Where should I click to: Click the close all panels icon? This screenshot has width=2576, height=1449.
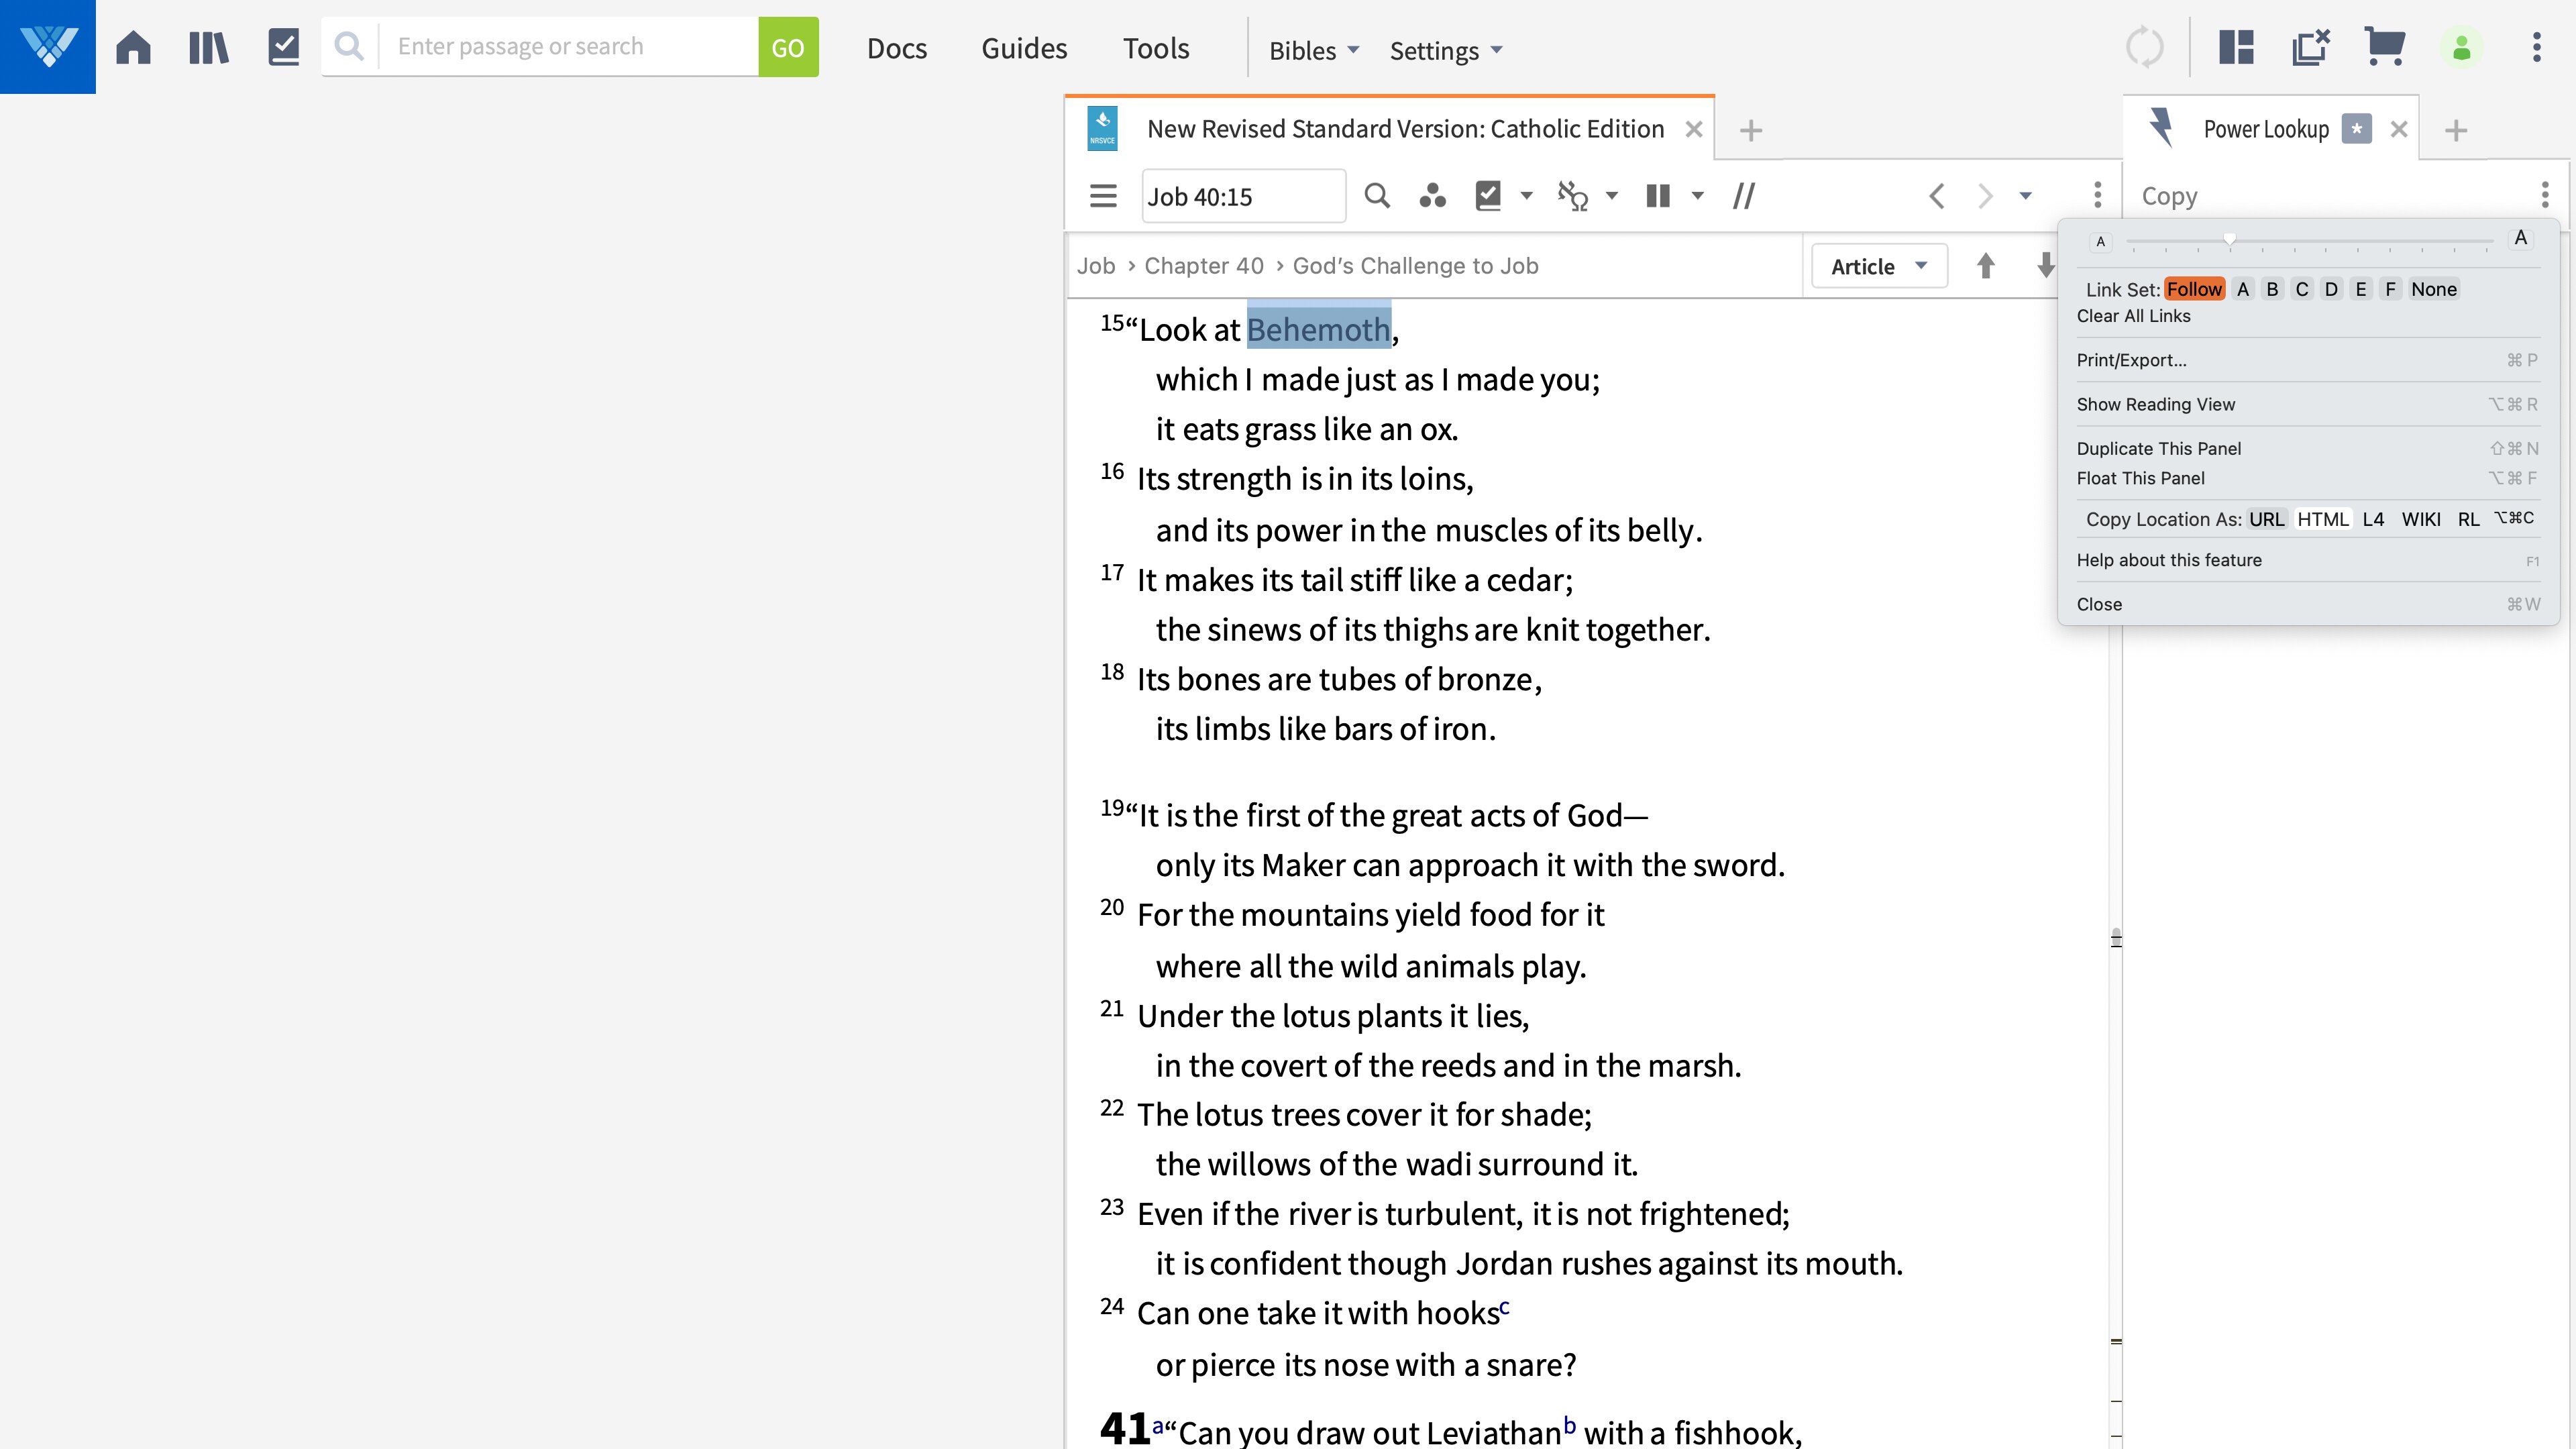click(2311, 47)
